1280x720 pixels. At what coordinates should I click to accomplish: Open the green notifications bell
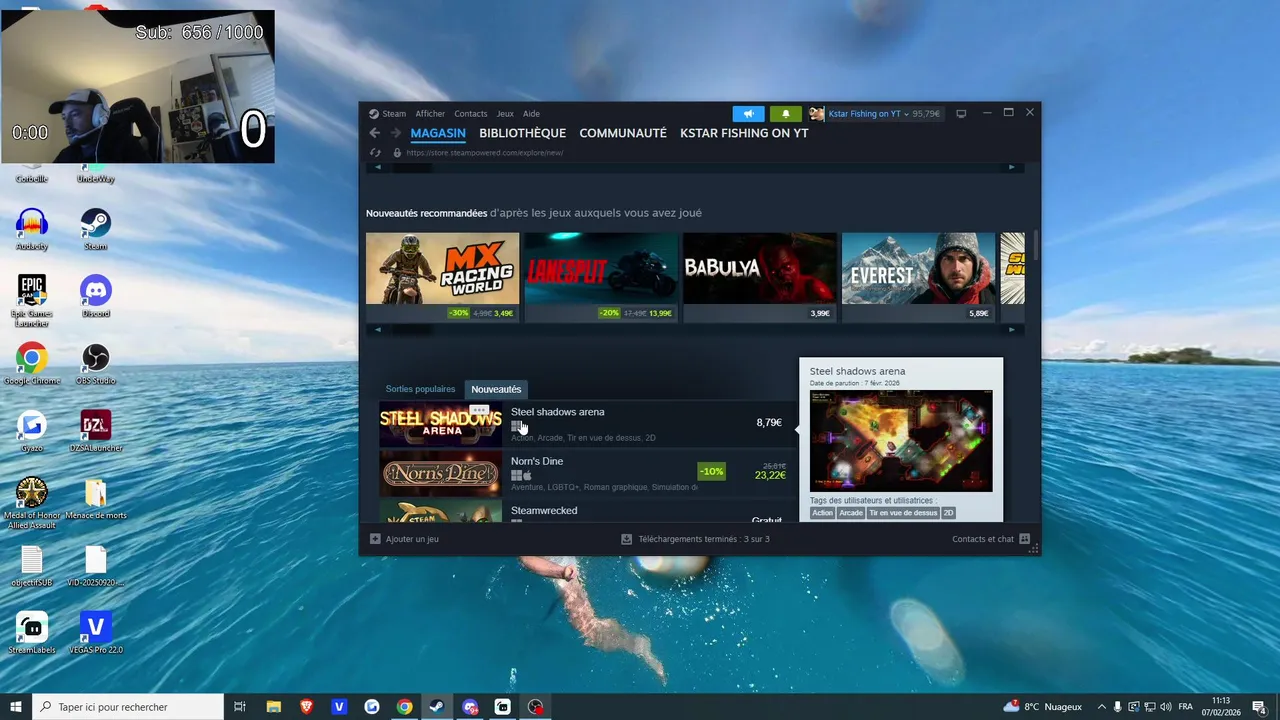click(785, 114)
